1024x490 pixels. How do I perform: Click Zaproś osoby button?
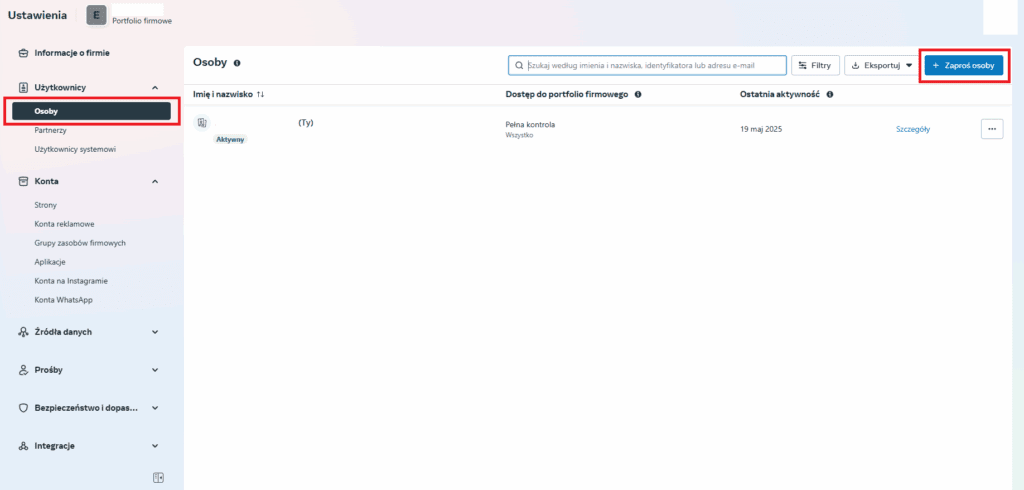[964, 65]
